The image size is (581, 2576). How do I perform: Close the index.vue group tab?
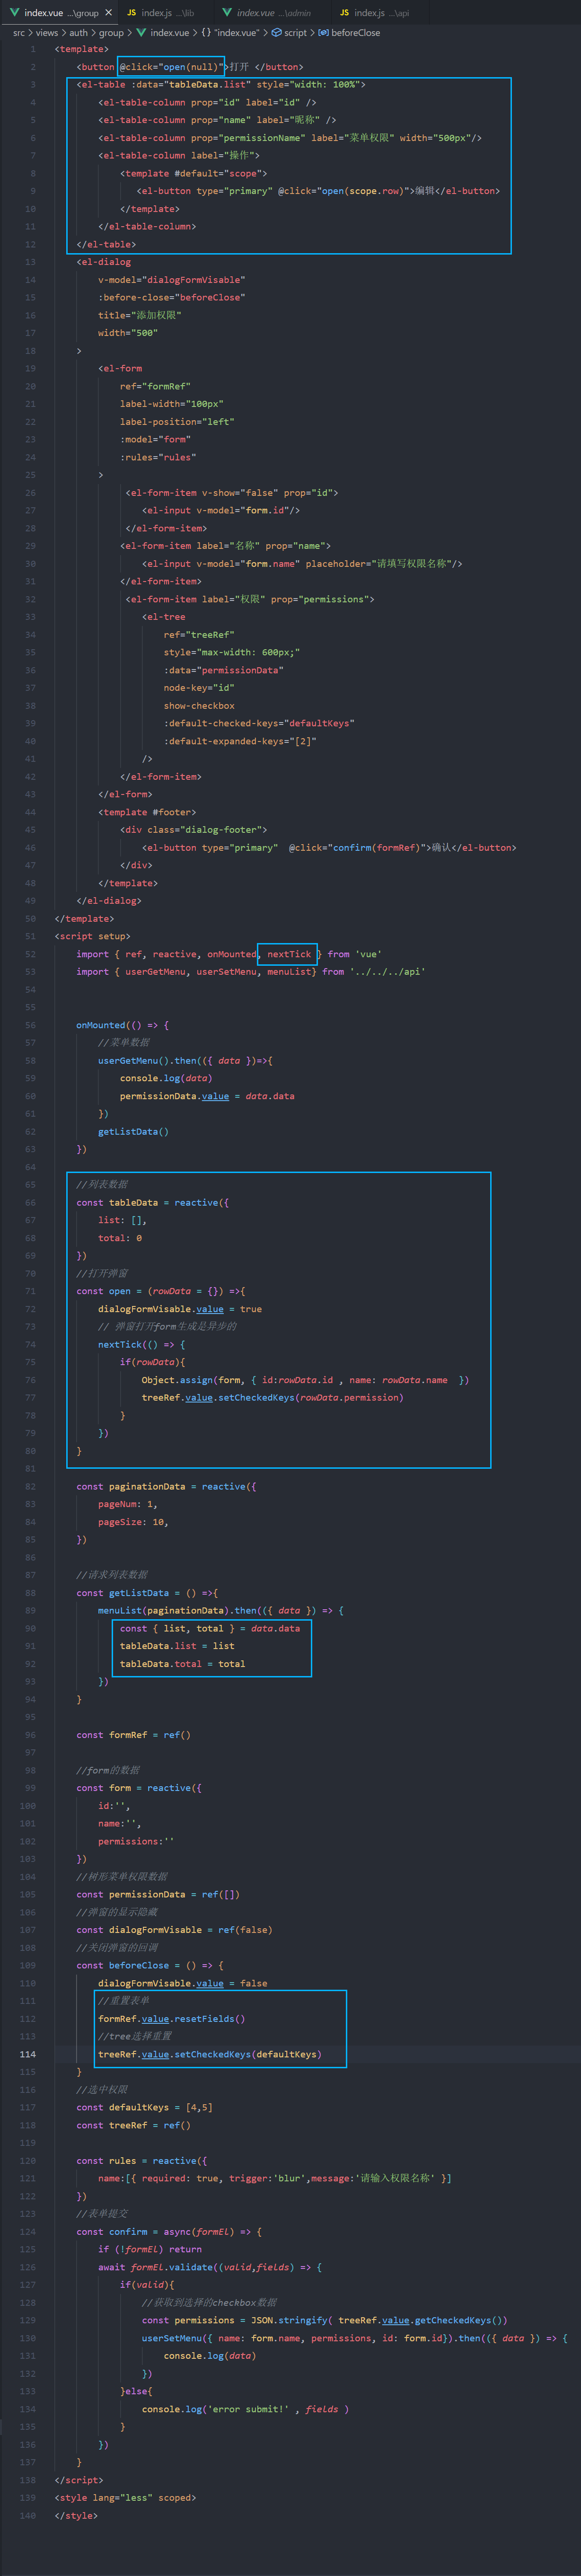[108, 13]
